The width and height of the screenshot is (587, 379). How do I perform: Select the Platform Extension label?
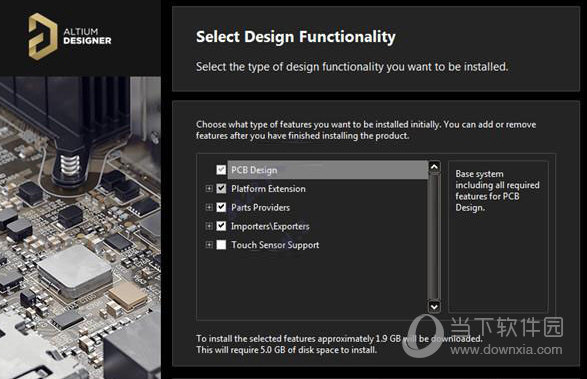point(268,189)
